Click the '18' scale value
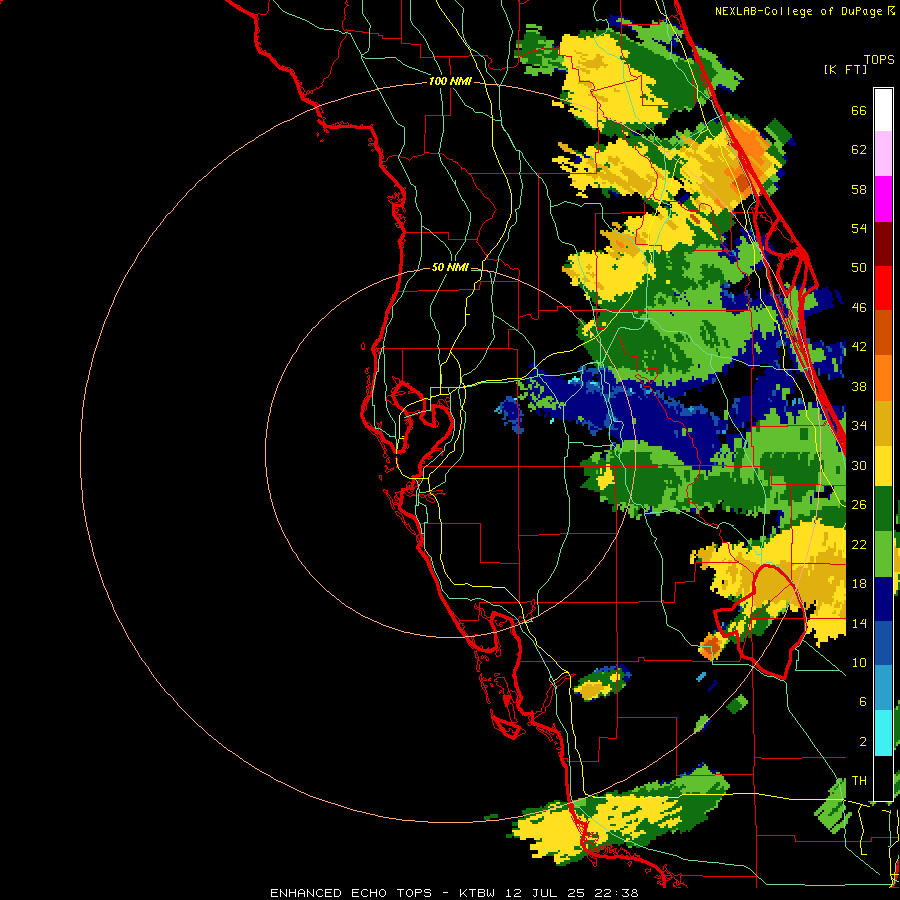Image resolution: width=900 pixels, height=900 pixels. coord(859,584)
